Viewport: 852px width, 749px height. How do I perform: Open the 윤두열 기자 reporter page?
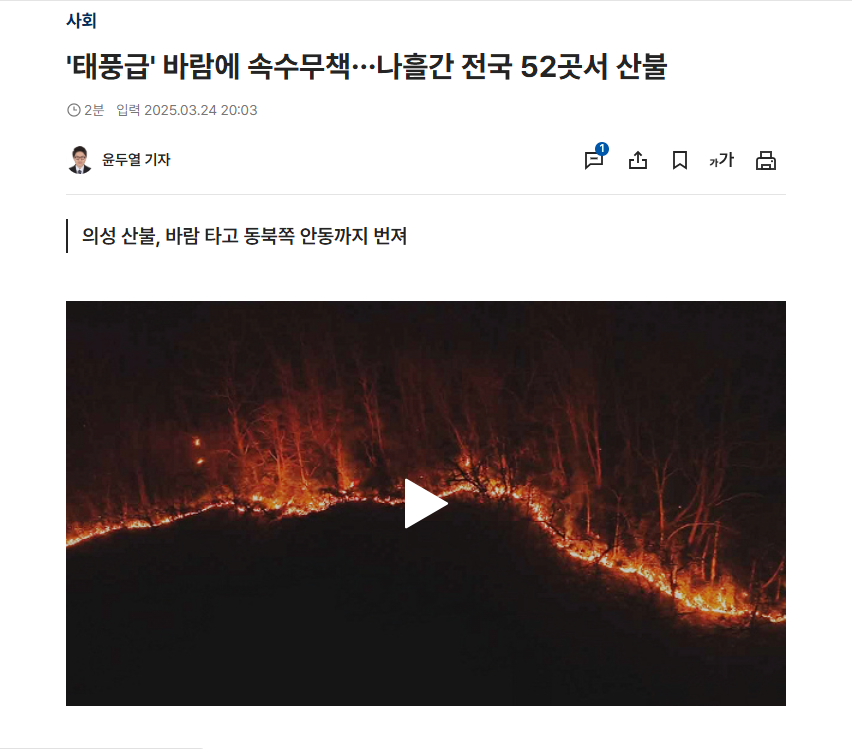136,160
